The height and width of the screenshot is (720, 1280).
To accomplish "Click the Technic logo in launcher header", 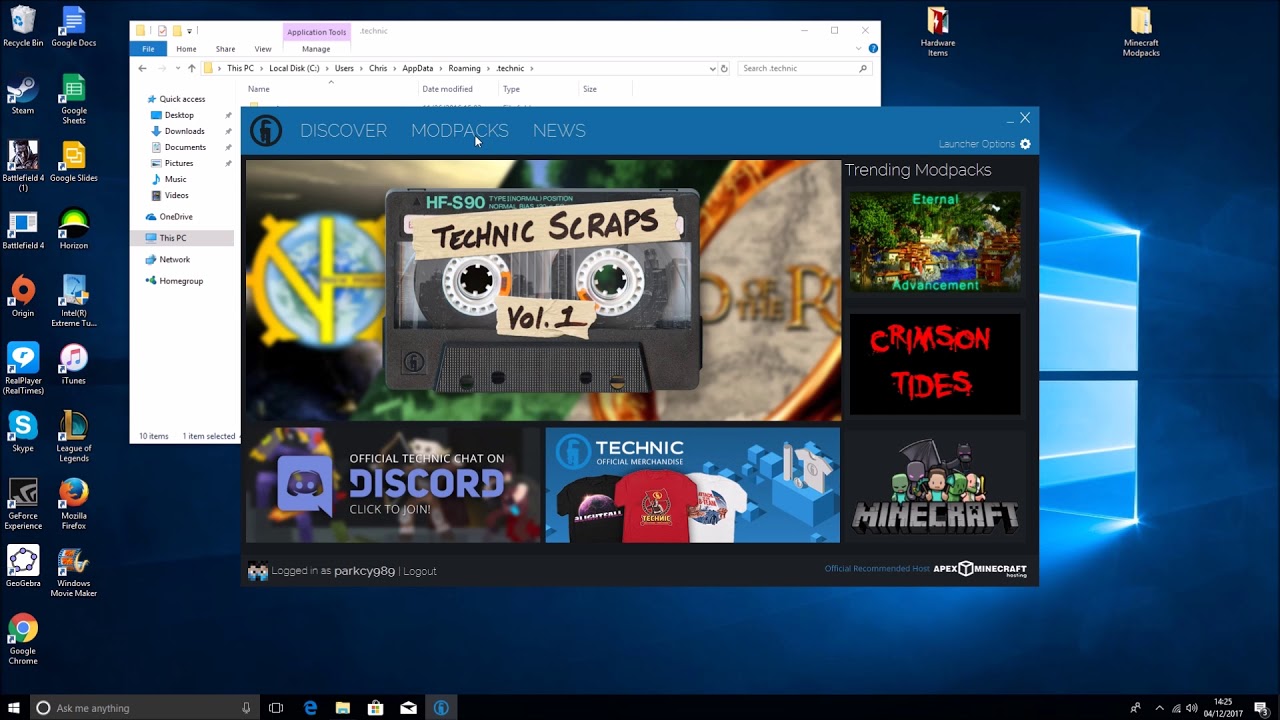I will click(x=266, y=131).
